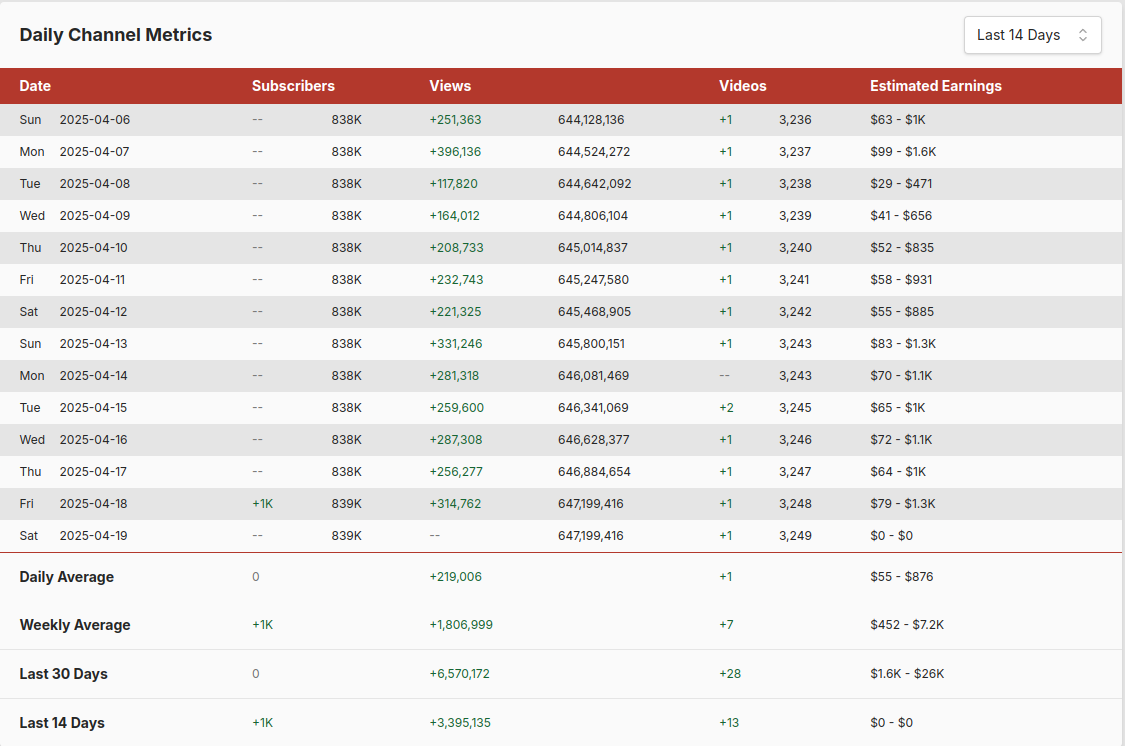
Task: Click the views gain "+221,325"
Action: 456,312
